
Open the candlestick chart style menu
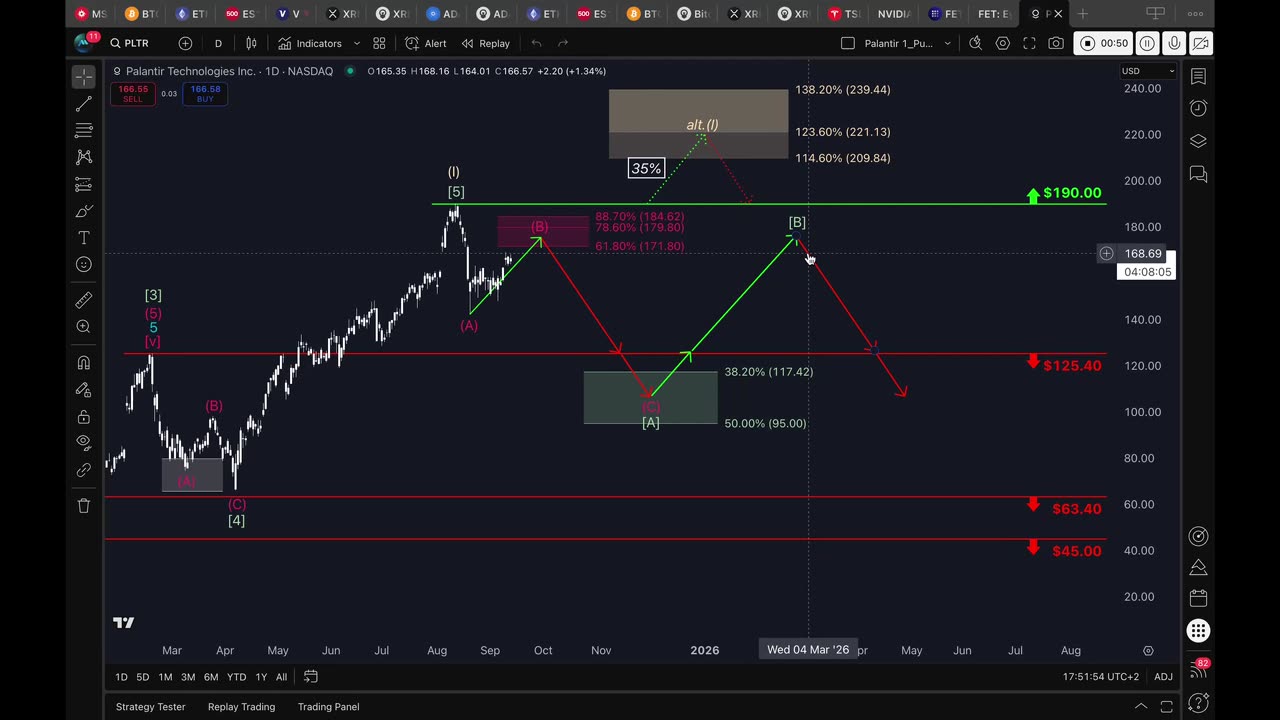(x=251, y=43)
